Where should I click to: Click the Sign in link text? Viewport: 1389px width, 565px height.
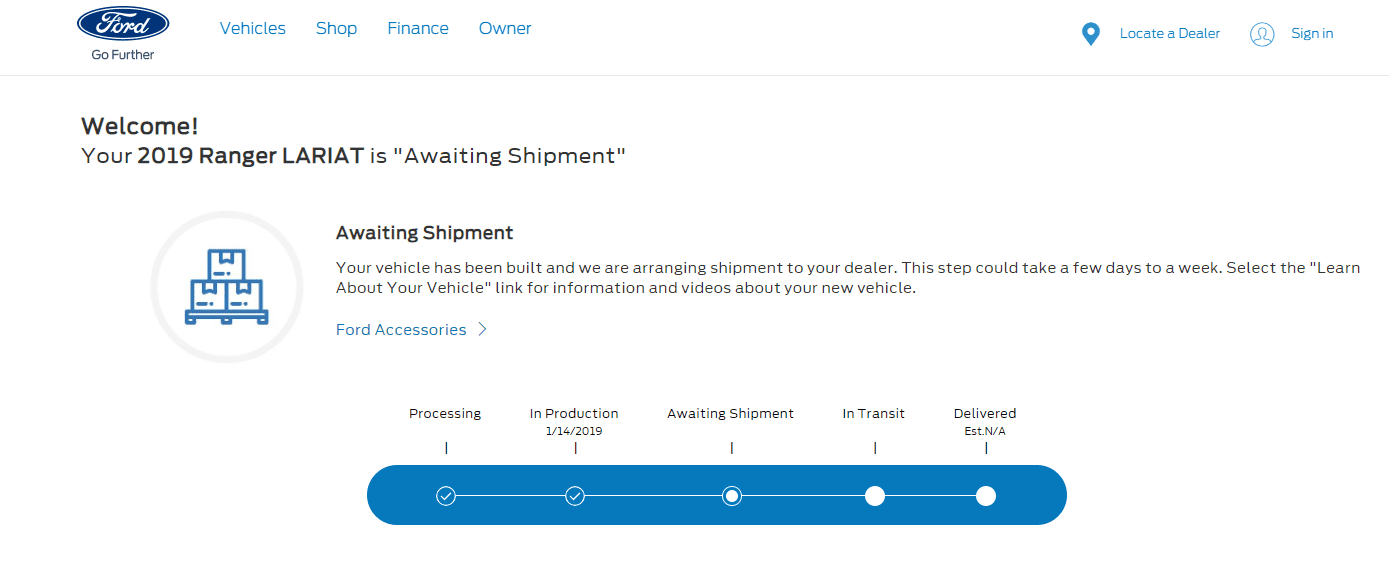[1312, 33]
